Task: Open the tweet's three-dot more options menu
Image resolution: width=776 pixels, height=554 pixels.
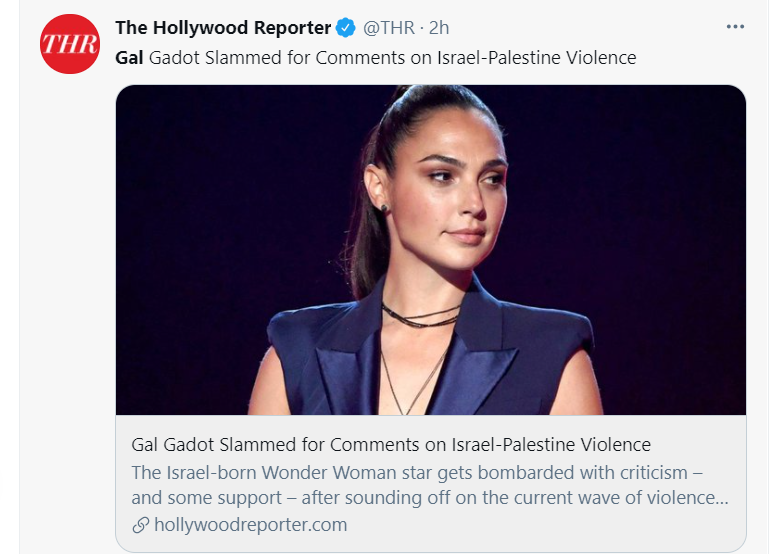Action: click(x=735, y=27)
